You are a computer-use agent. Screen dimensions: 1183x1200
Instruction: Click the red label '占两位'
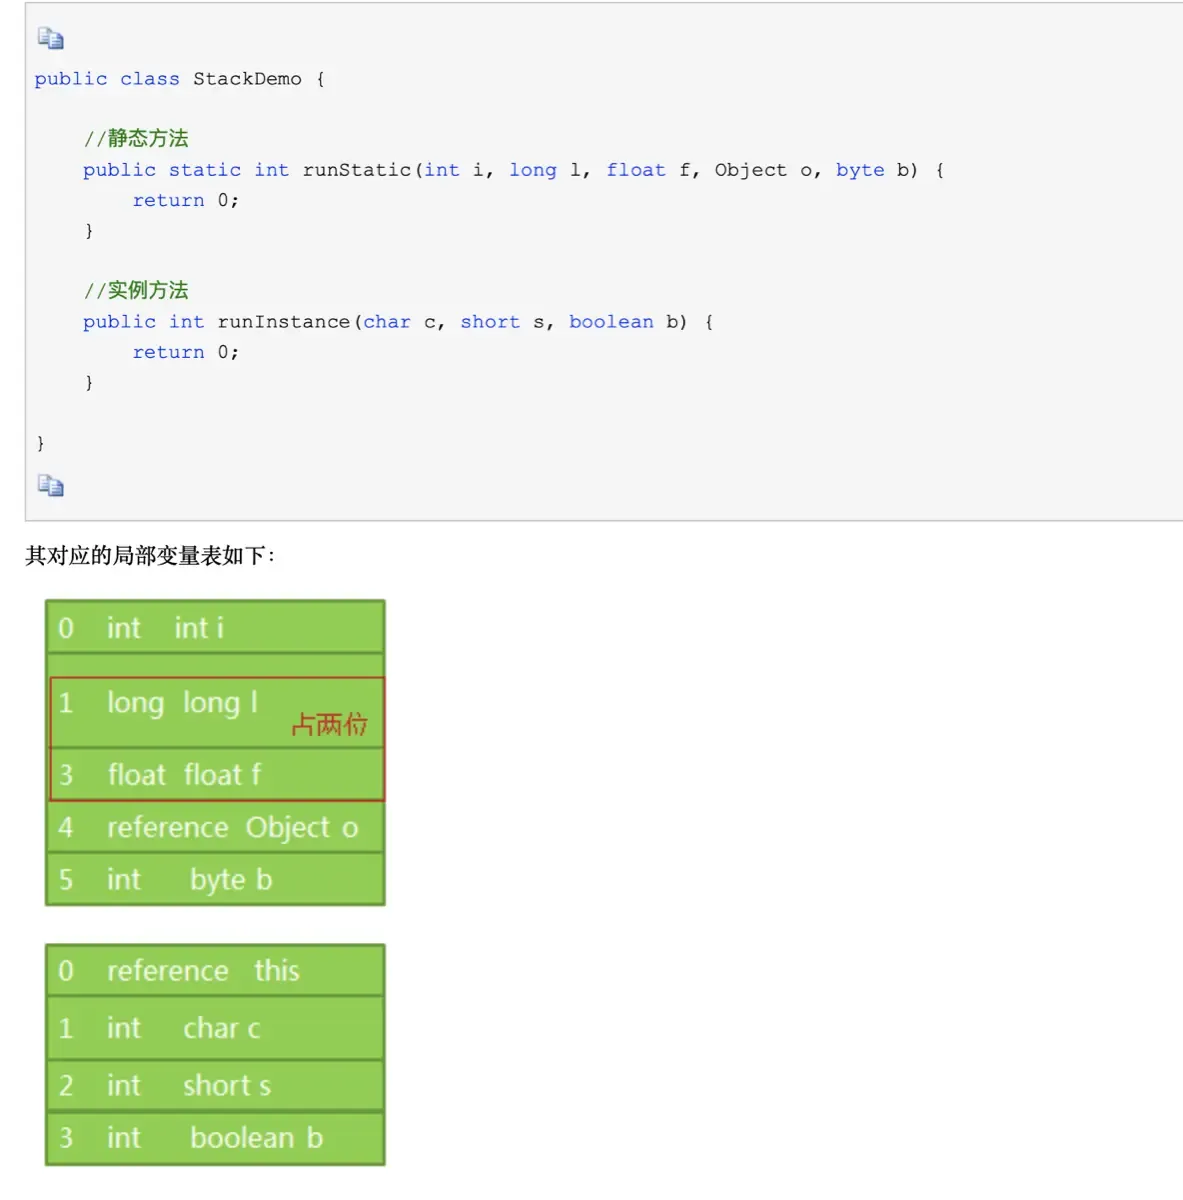point(330,724)
